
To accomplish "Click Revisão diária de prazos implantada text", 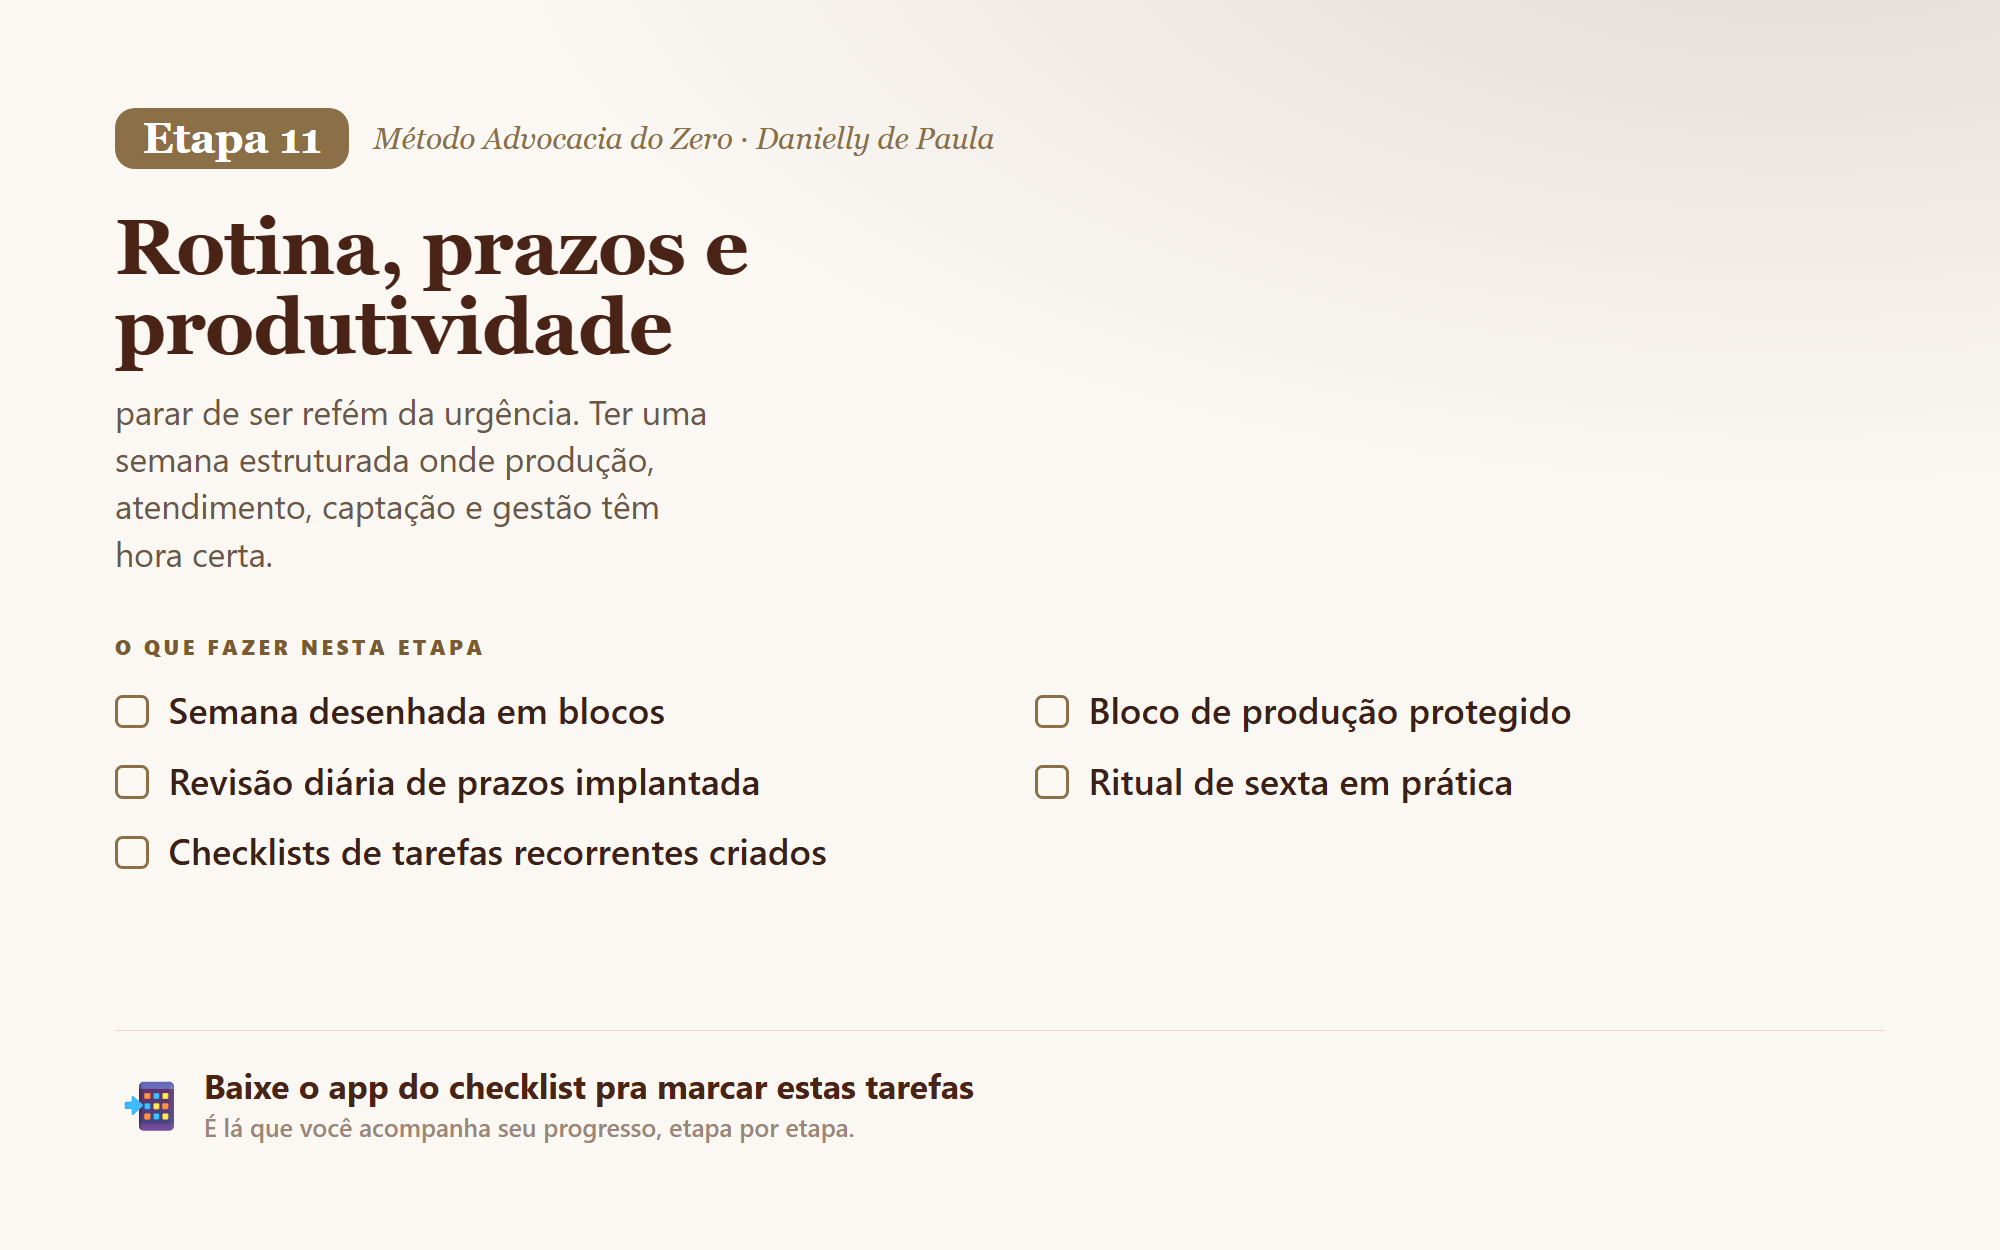I will coord(464,783).
